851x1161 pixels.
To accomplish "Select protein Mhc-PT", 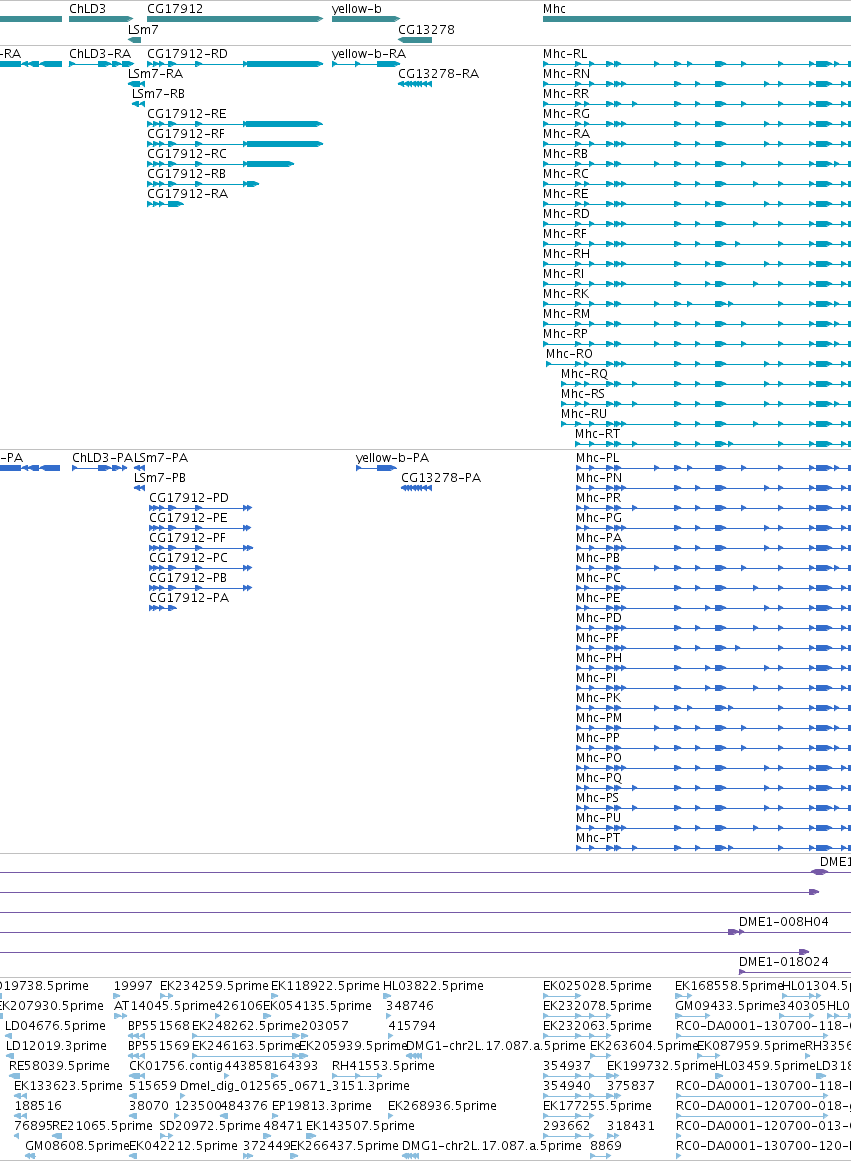I will click(598, 838).
